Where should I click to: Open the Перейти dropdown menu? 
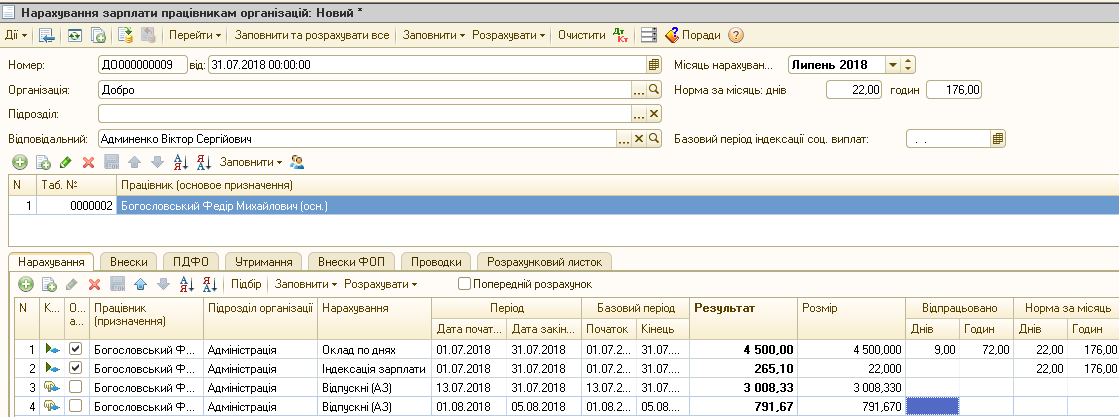click(195, 35)
